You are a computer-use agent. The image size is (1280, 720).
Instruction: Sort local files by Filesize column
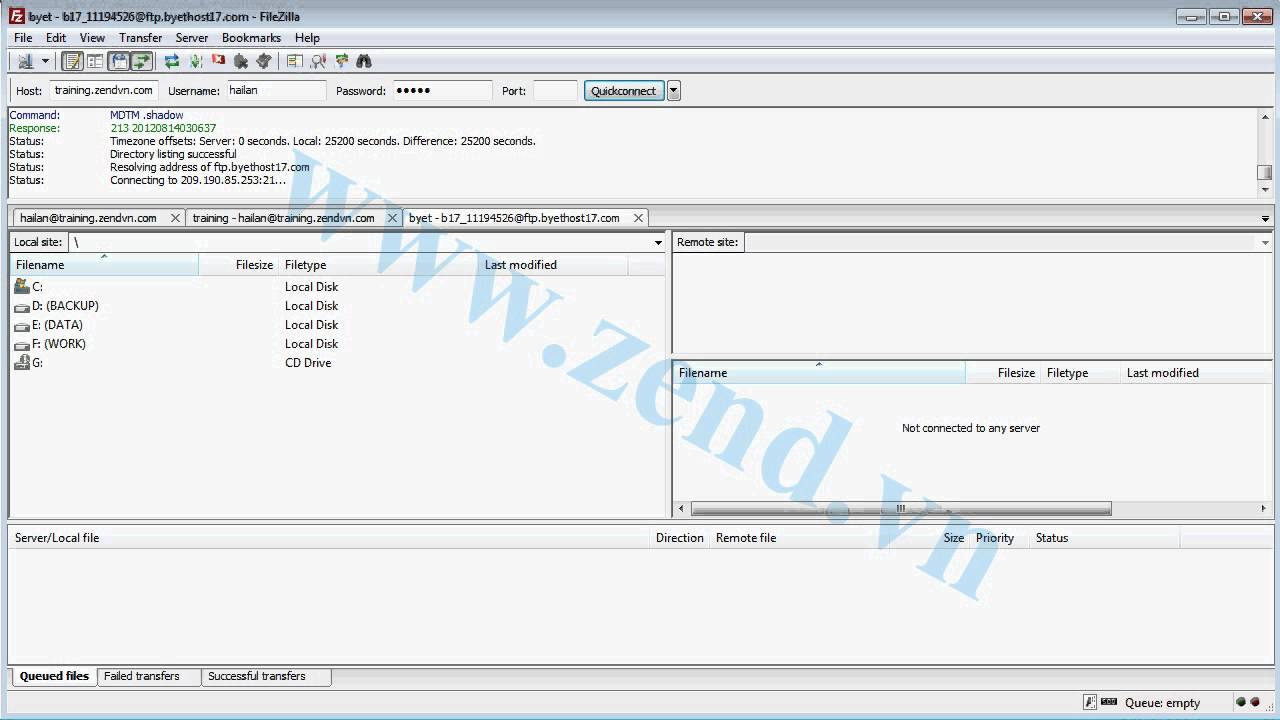238,265
